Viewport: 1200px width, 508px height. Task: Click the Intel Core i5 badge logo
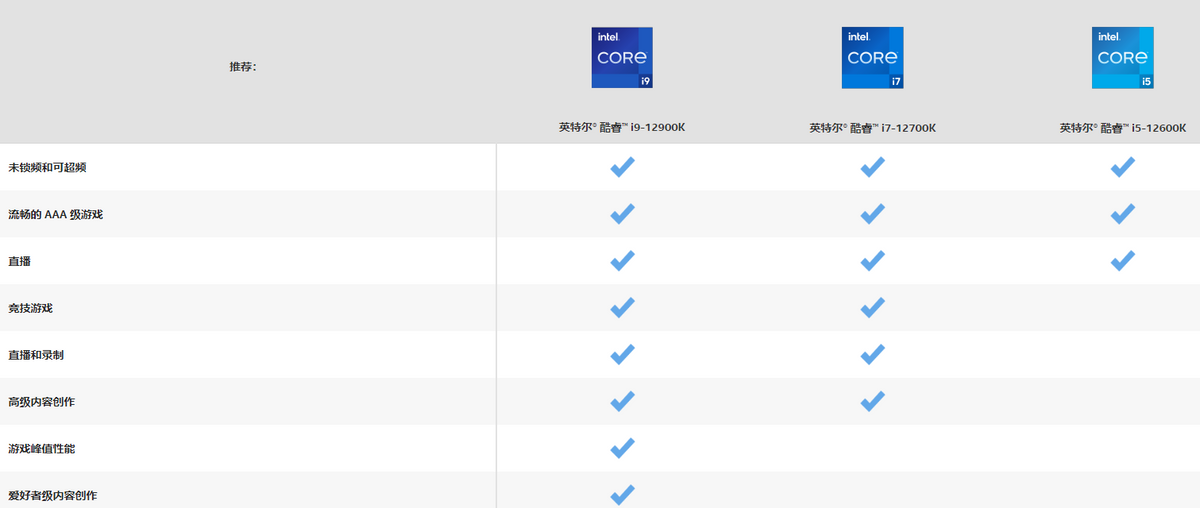1122,58
